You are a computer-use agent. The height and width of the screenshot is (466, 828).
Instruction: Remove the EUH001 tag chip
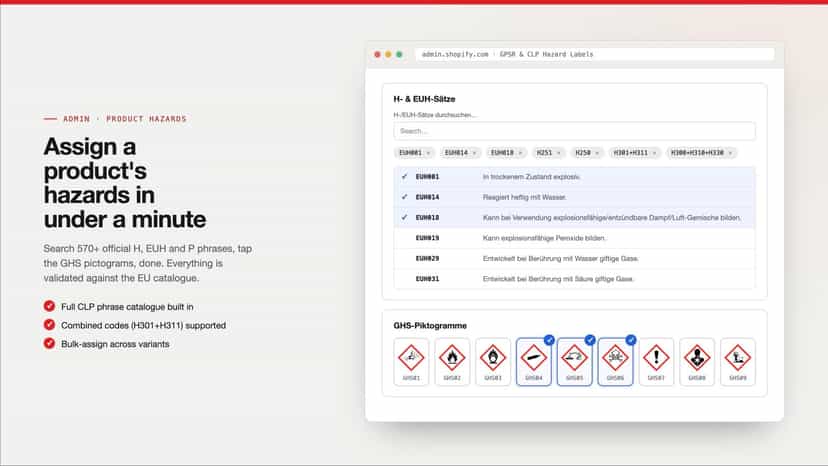[x=428, y=153]
